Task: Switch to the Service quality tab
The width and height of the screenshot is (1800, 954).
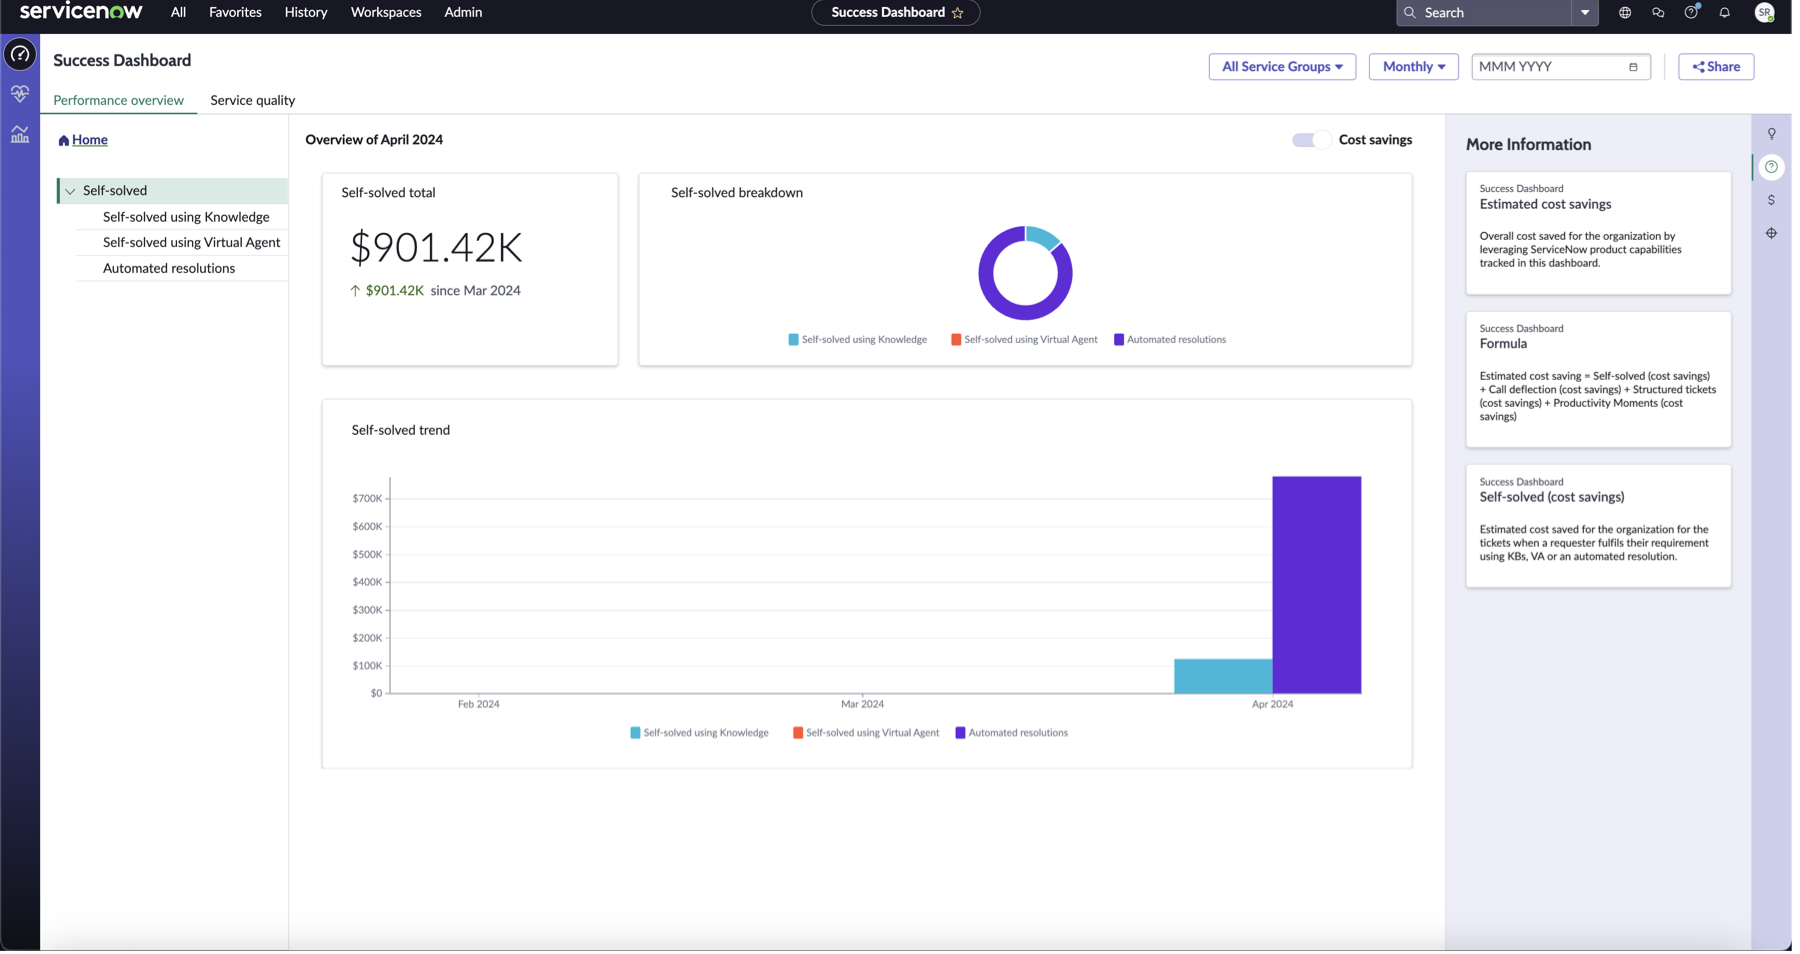Action: [x=253, y=100]
